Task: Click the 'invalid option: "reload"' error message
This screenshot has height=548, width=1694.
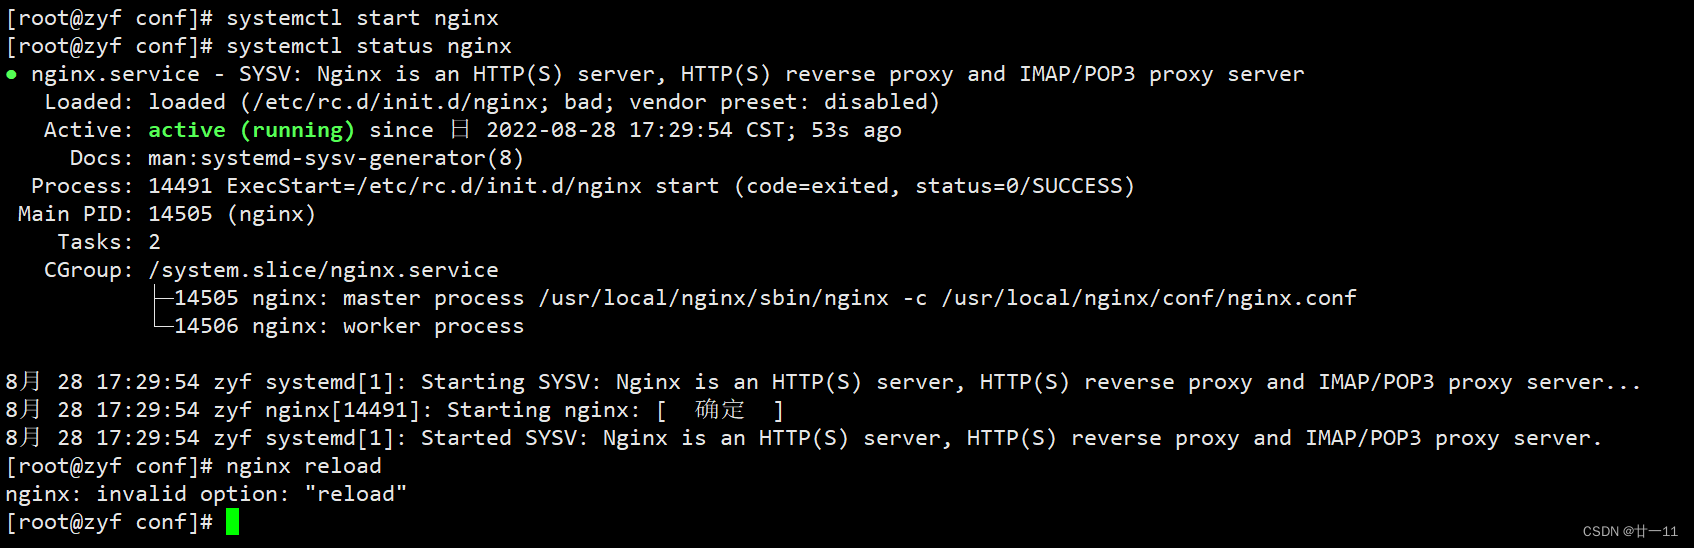Action: [x=251, y=494]
